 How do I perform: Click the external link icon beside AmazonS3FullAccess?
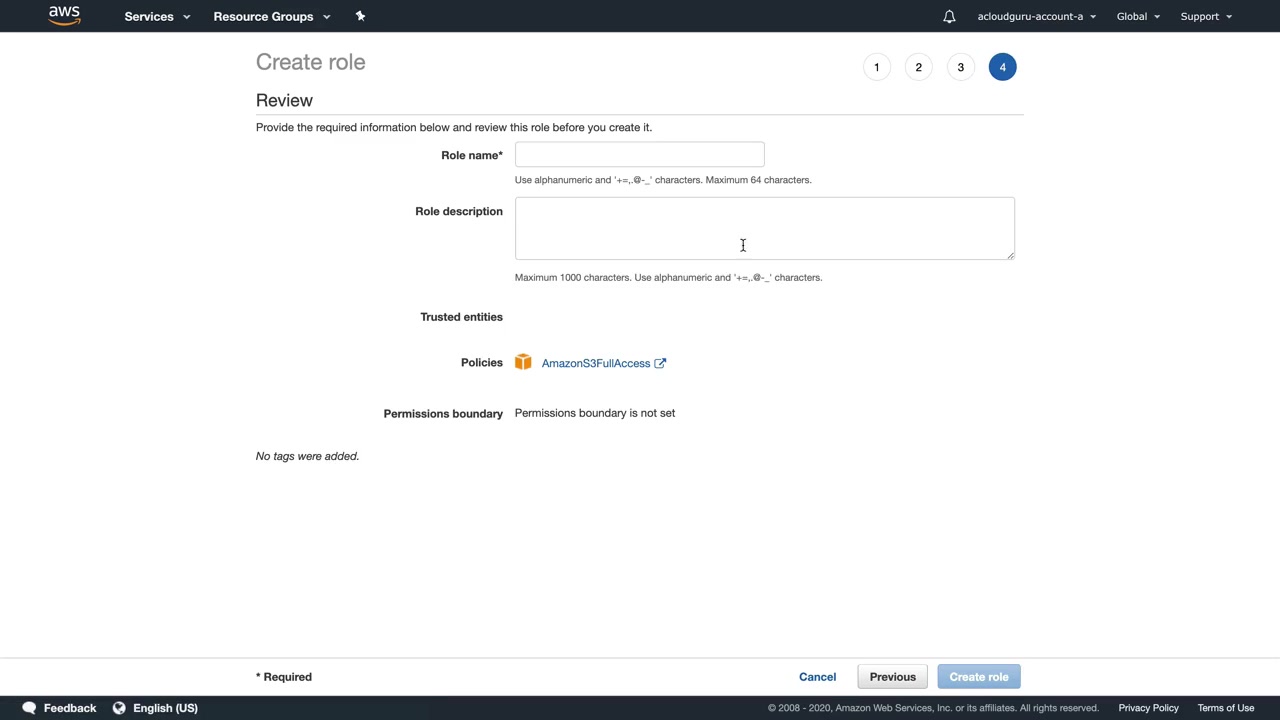[x=660, y=363]
